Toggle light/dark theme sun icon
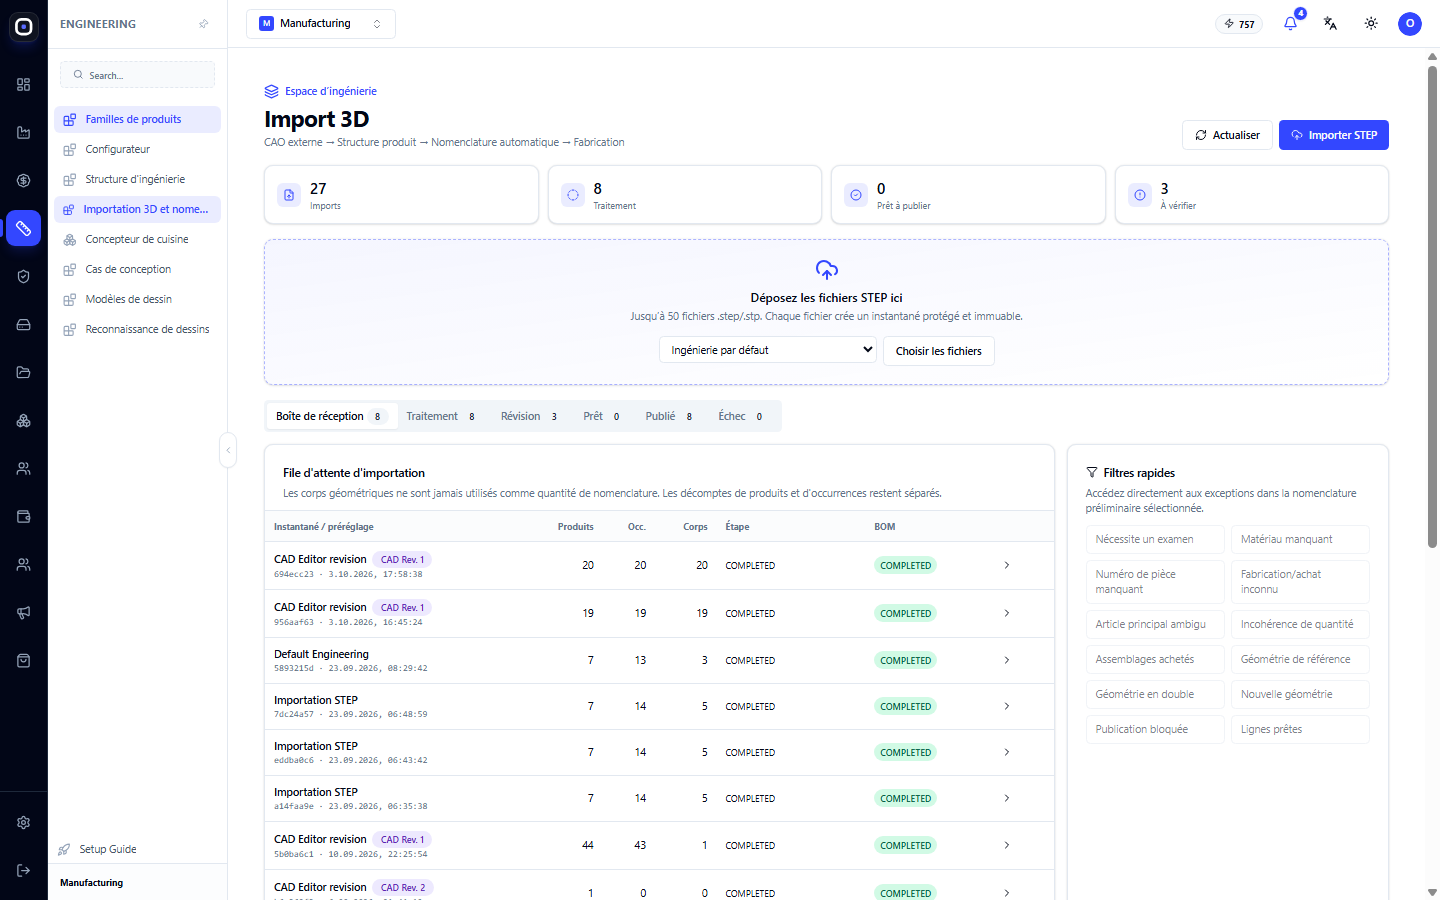This screenshot has width=1440, height=900. tap(1371, 24)
